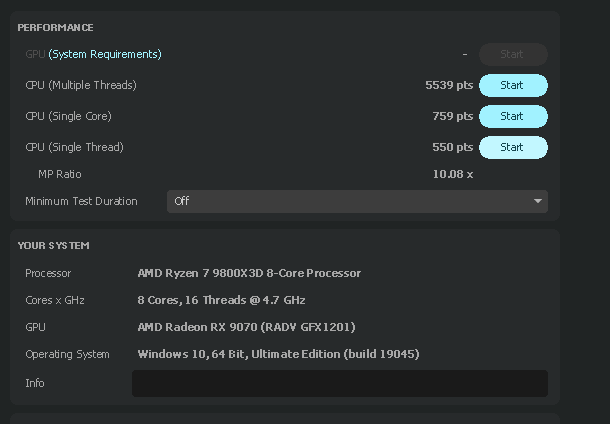Select the 759 pts single core score
This screenshot has width=610, height=424.
pyautogui.click(x=452, y=116)
